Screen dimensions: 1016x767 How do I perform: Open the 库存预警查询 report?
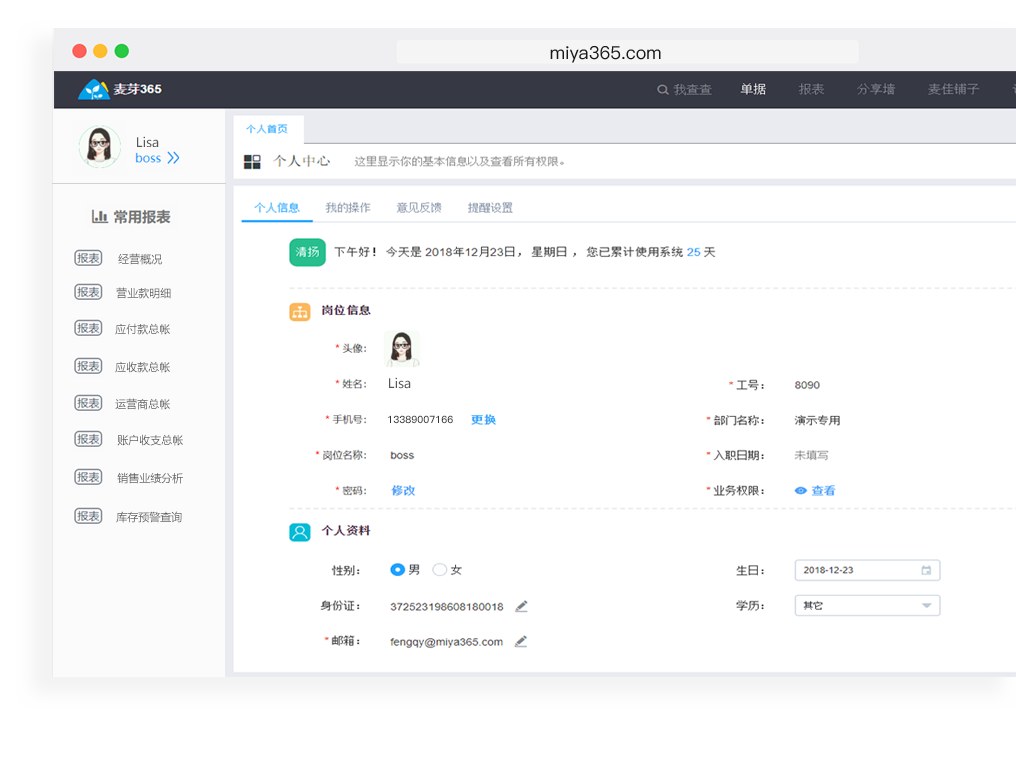(148, 517)
